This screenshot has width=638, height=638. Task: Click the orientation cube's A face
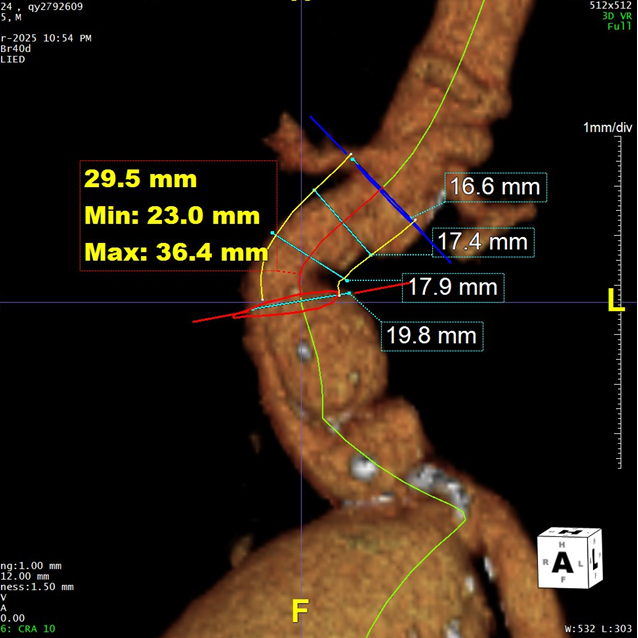point(562,563)
